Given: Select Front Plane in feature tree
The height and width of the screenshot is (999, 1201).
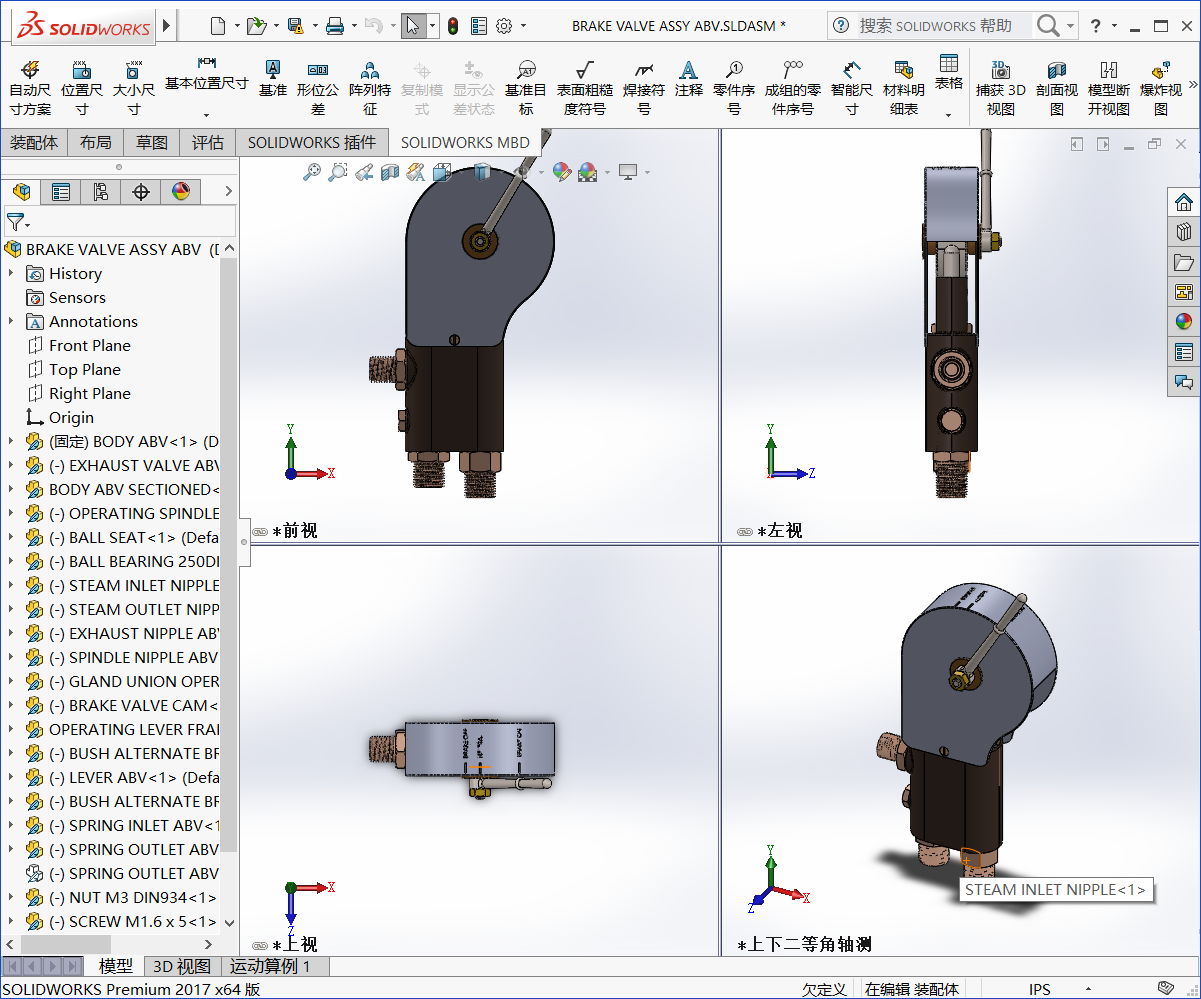Looking at the screenshot, I should tap(90, 345).
